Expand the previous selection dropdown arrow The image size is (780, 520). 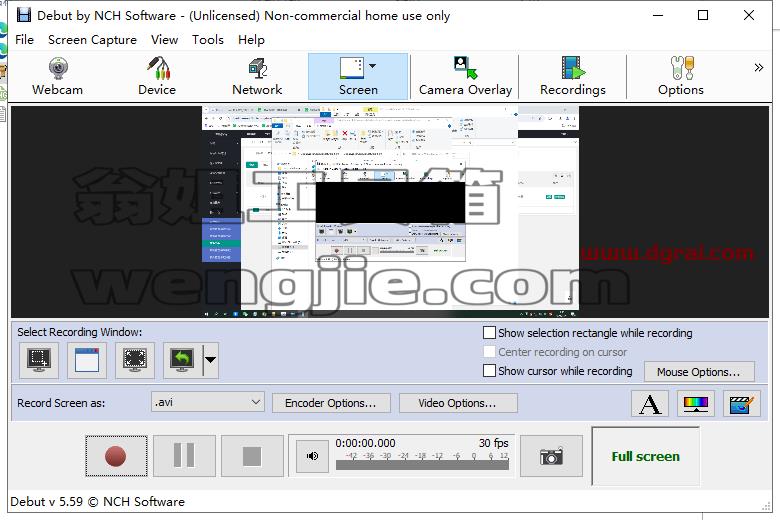click(211, 360)
